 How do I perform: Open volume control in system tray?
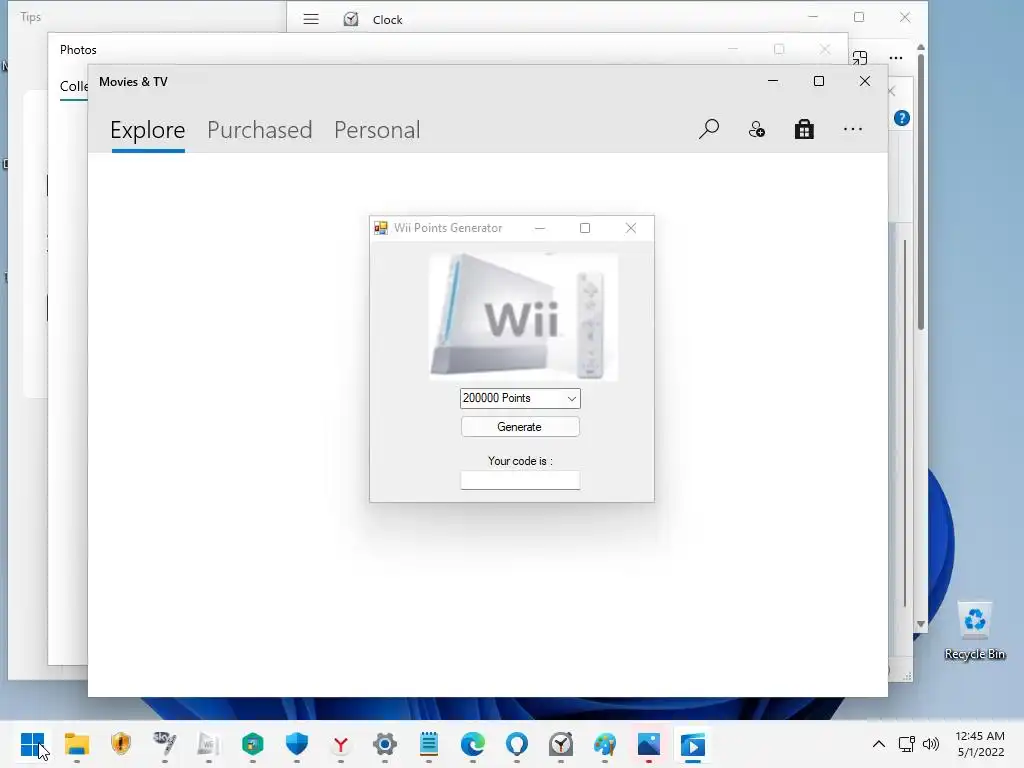pos(931,744)
